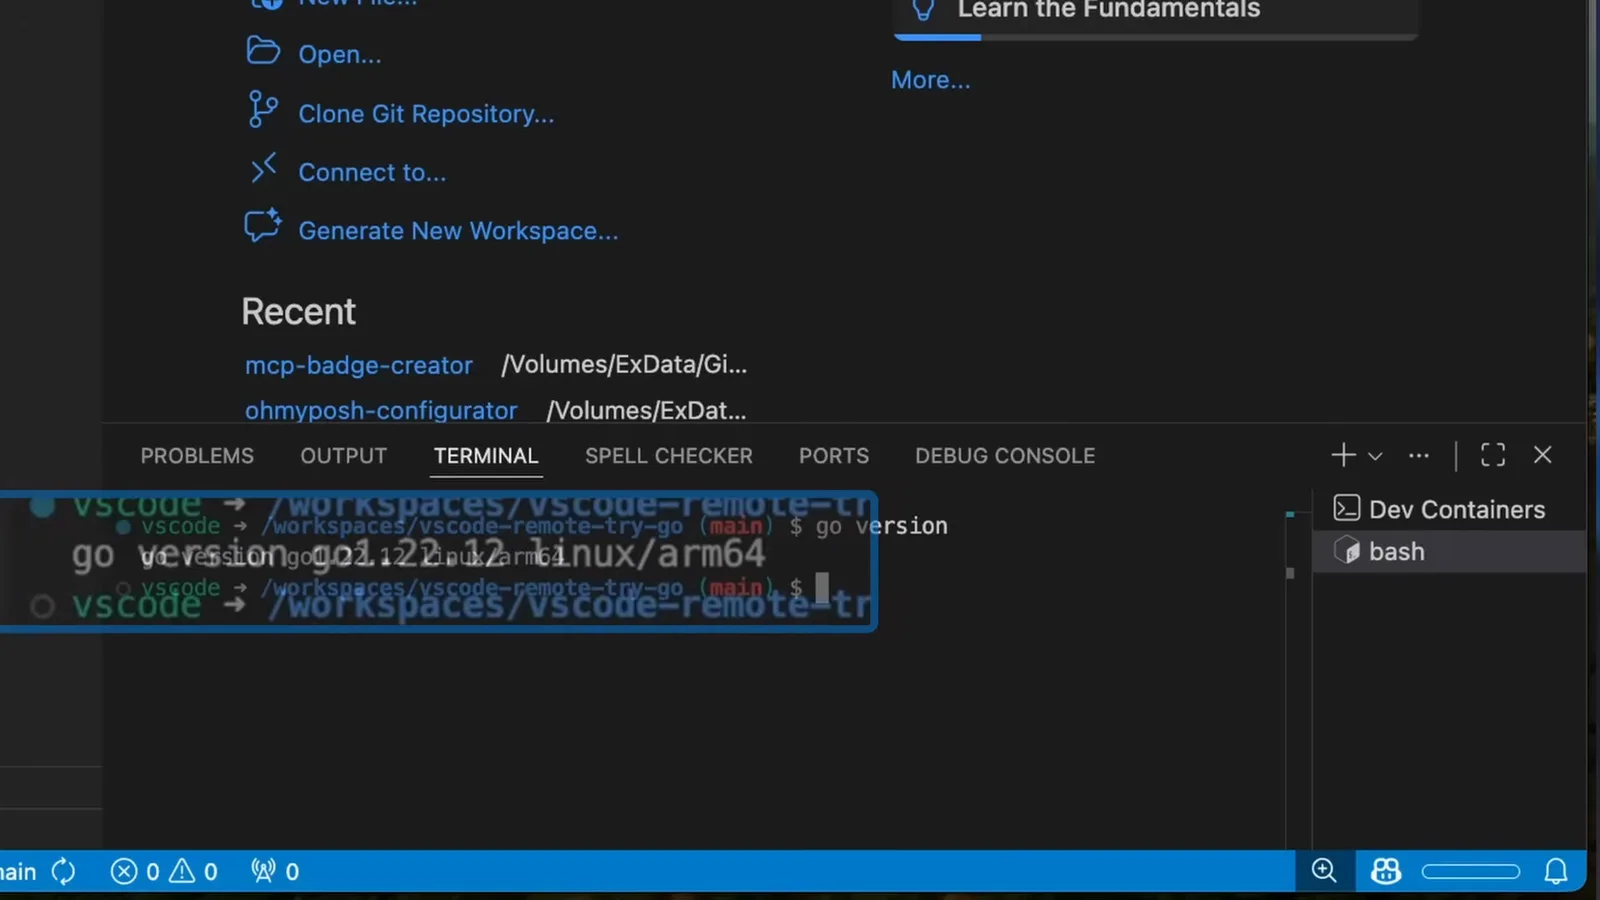The width and height of the screenshot is (1600, 900).
Task: Click Clone Git Repository... link
Action: 426,114
